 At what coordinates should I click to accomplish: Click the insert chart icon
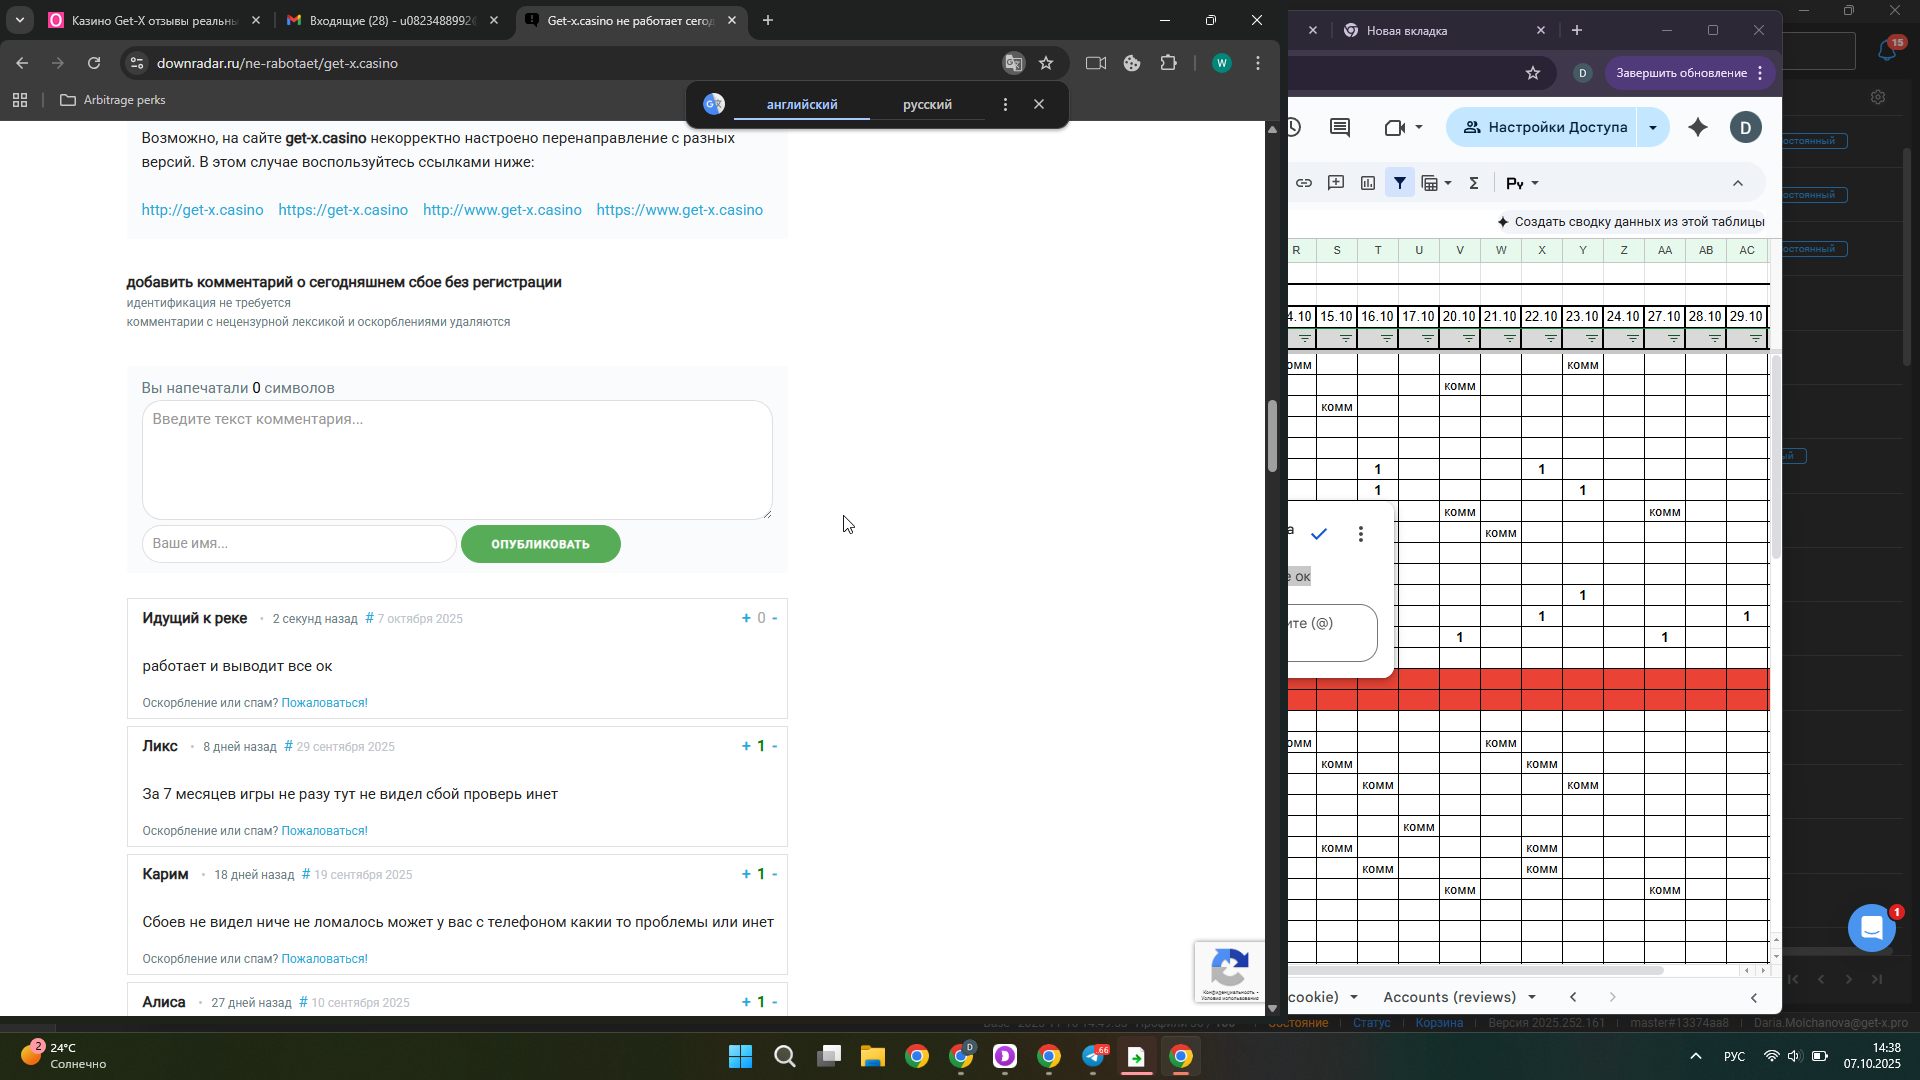[1368, 183]
